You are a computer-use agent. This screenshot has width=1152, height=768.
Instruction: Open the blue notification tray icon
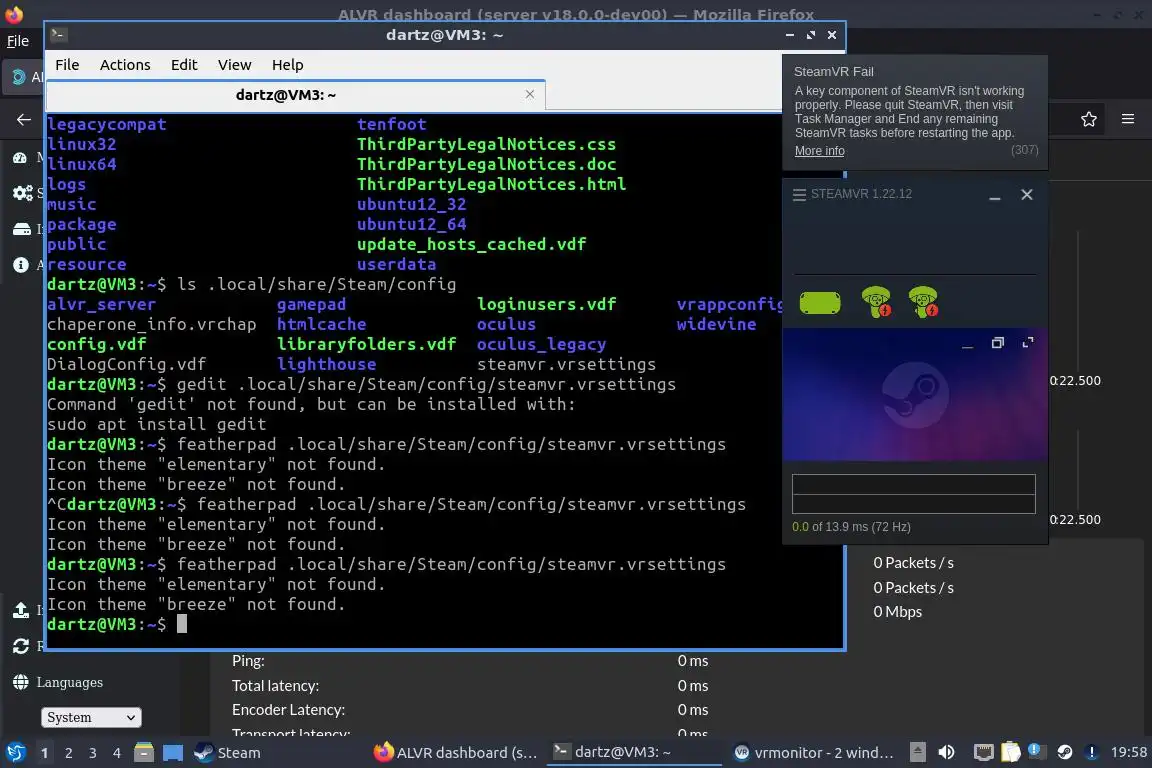tap(1034, 750)
